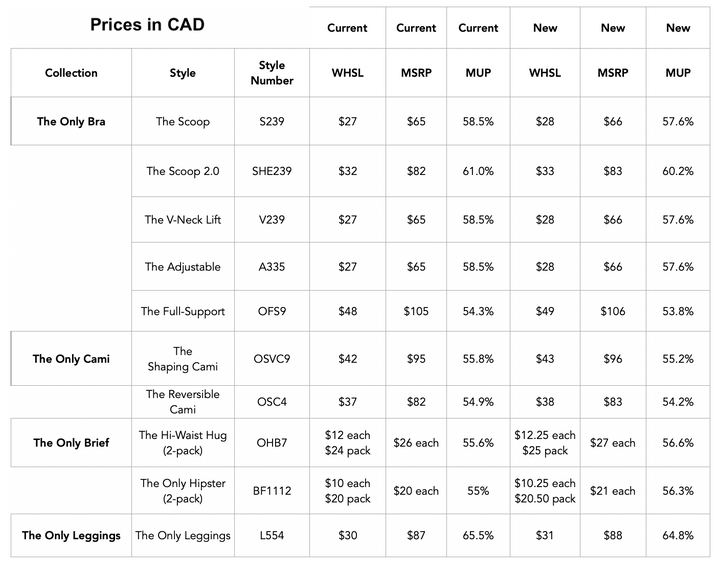Select the 65.5% current markup cell
The width and height of the screenshot is (720, 572).
point(478,536)
